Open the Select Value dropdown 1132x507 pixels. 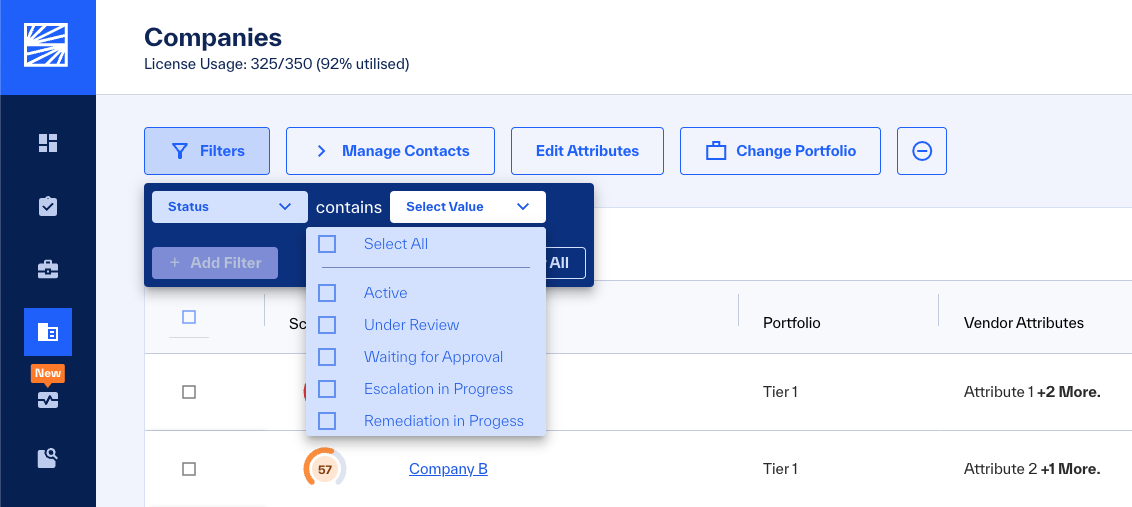click(x=468, y=207)
